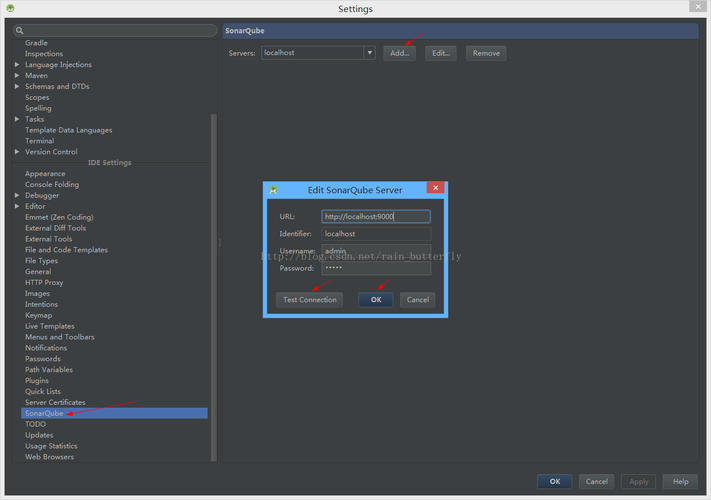711x500 pixels.
Task: Expand the Tasks settings node
Action: [17, 119]
